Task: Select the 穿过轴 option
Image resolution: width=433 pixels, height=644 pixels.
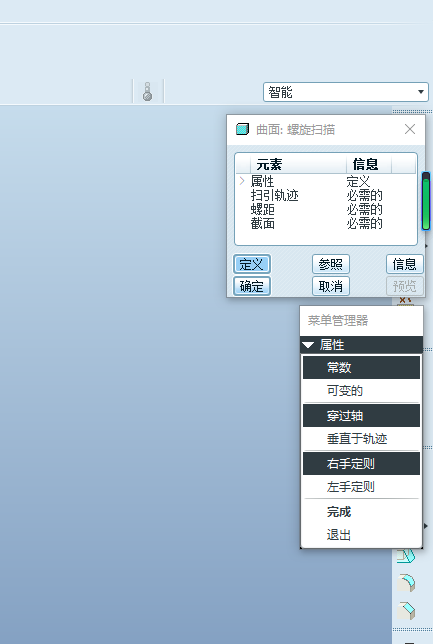Action: coord(361,416)
